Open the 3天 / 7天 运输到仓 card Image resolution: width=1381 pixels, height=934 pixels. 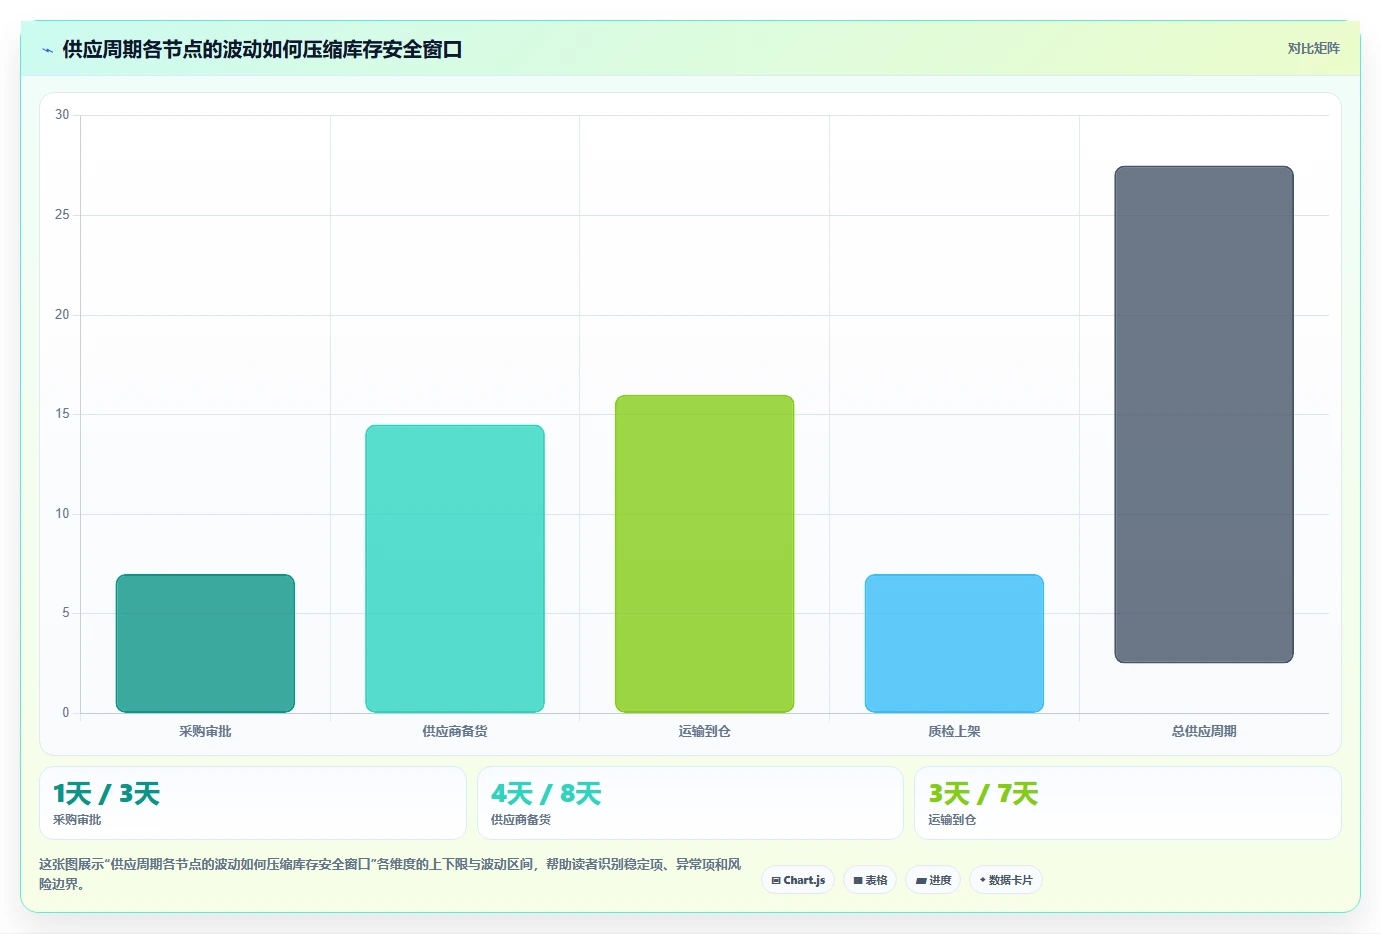(1128, 803)
